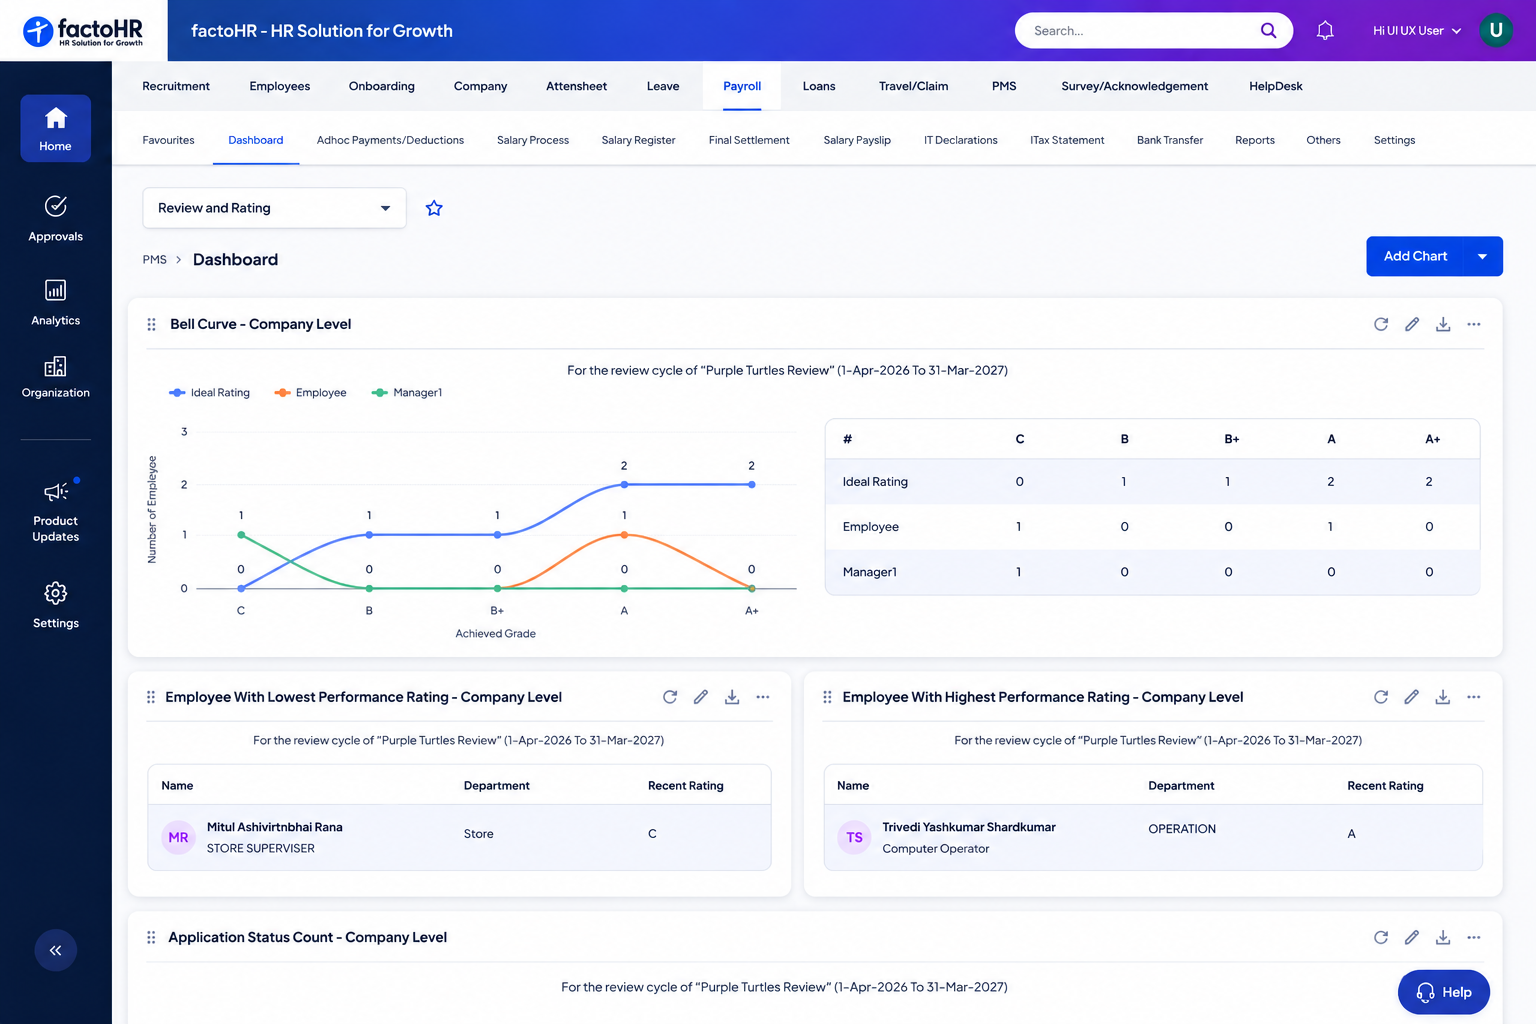Select the Dashboard sub-tab
The width and height of the screenshot is (1536, 1024).
(x=256, y=140)
